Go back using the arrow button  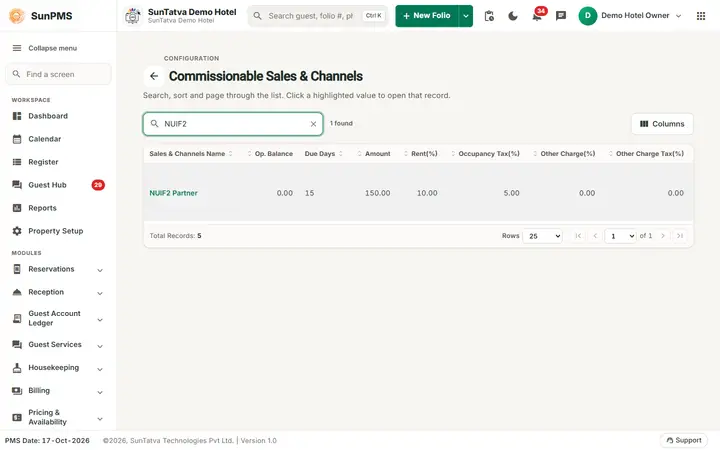pyautogui.click(x=154, y=76)
